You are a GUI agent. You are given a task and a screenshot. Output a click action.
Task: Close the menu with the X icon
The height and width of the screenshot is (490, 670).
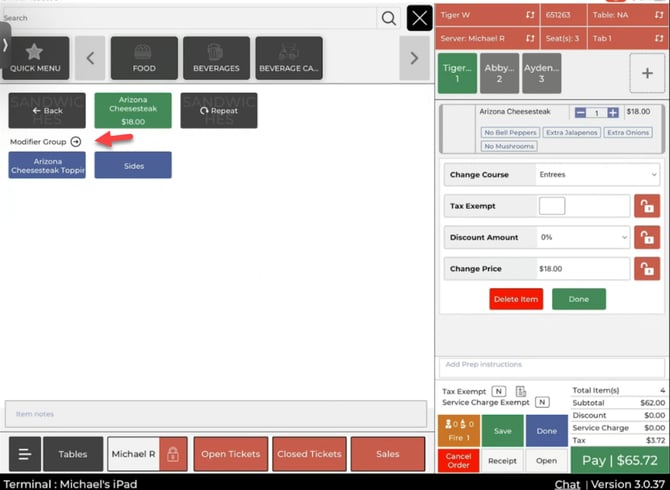(x=420, y=18)
